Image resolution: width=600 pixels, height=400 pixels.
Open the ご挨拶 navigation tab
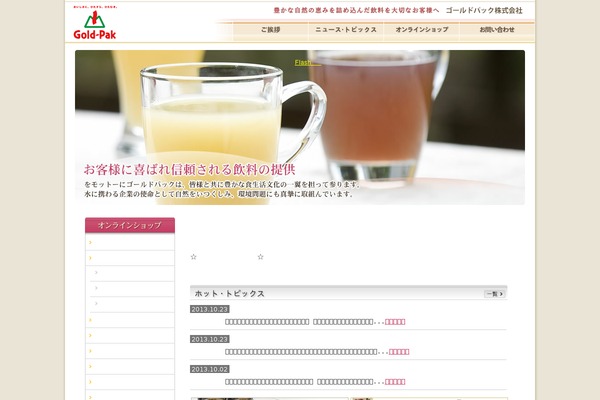click(271, 30)
